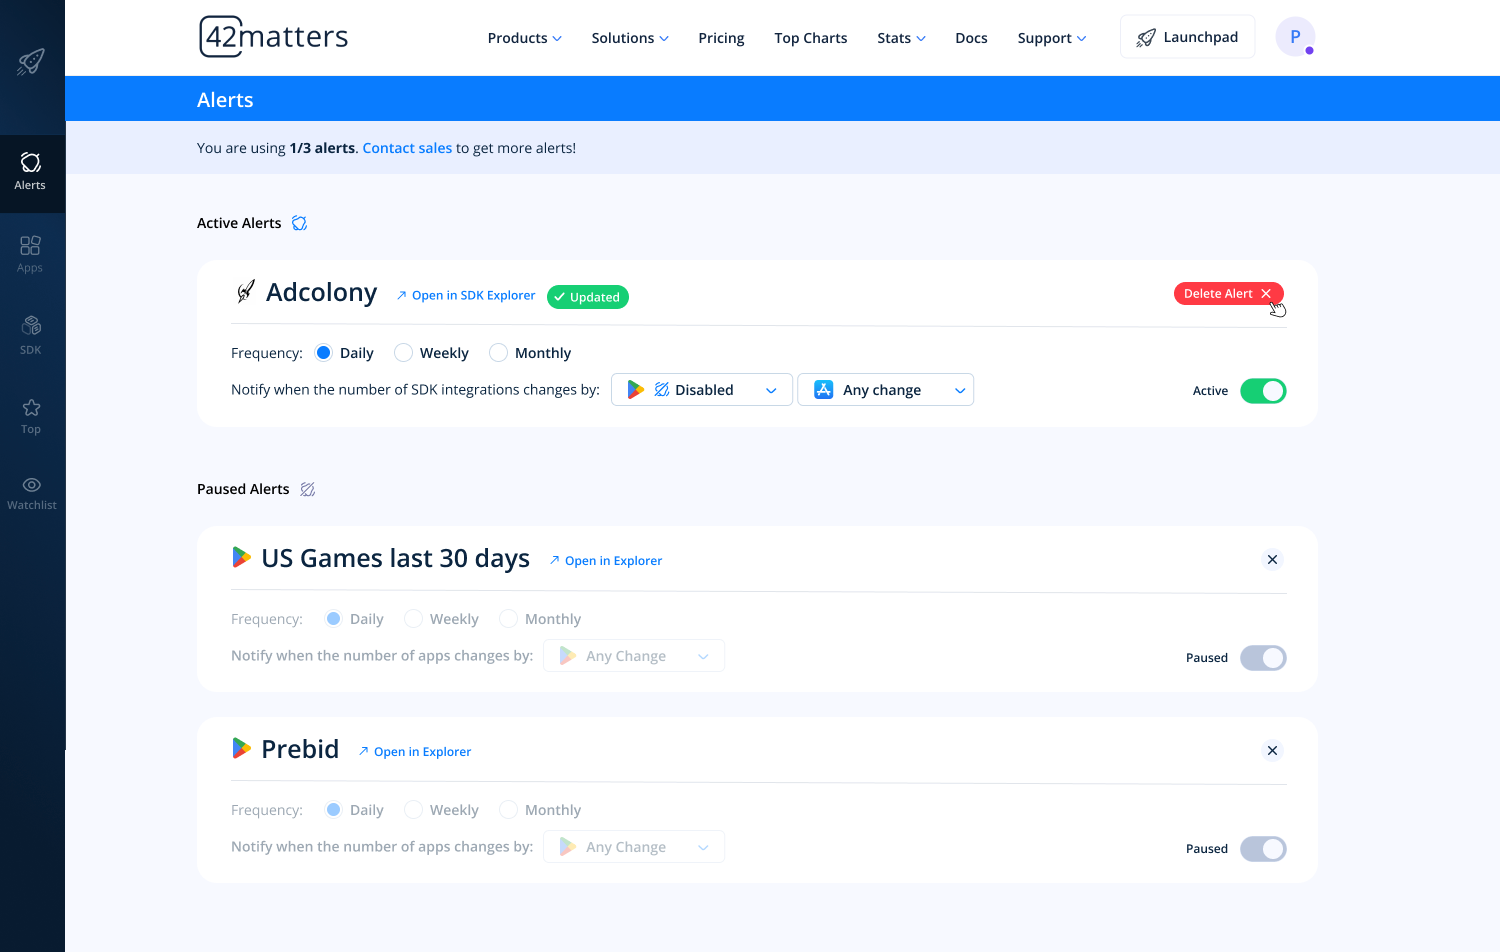Remove the US Games last 30 days alert

[1272, 559]
